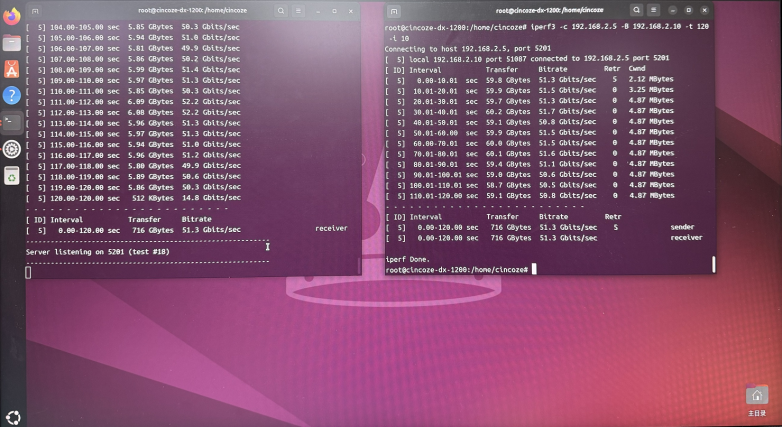
Task: Launch Ubuntu Software from the dock
Action: 12,69
